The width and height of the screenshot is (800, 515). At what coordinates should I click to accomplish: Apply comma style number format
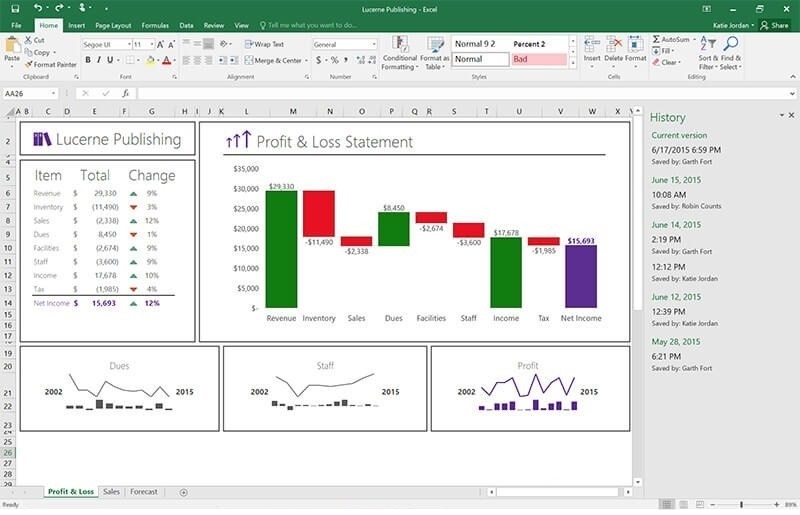click(346, 60)
